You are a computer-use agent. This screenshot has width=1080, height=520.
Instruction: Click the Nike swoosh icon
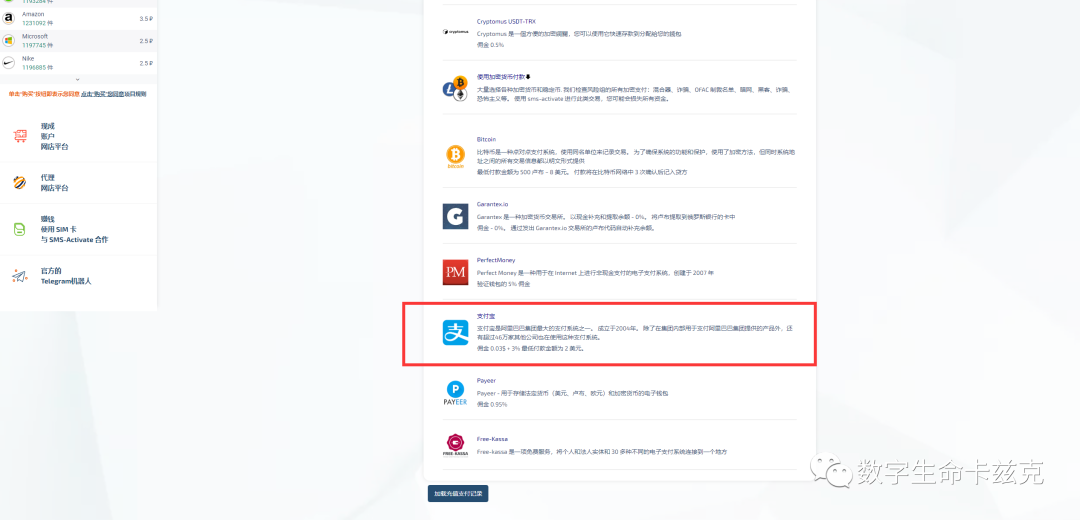pos(9,63)
